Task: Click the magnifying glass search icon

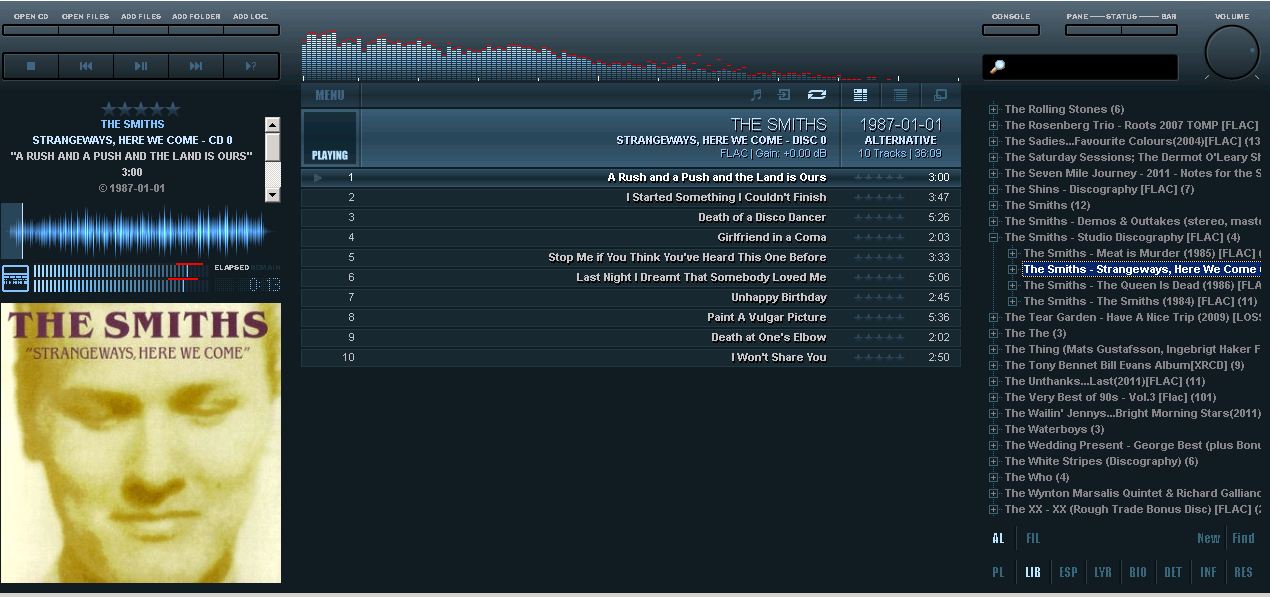Action: tap(997, 67)
